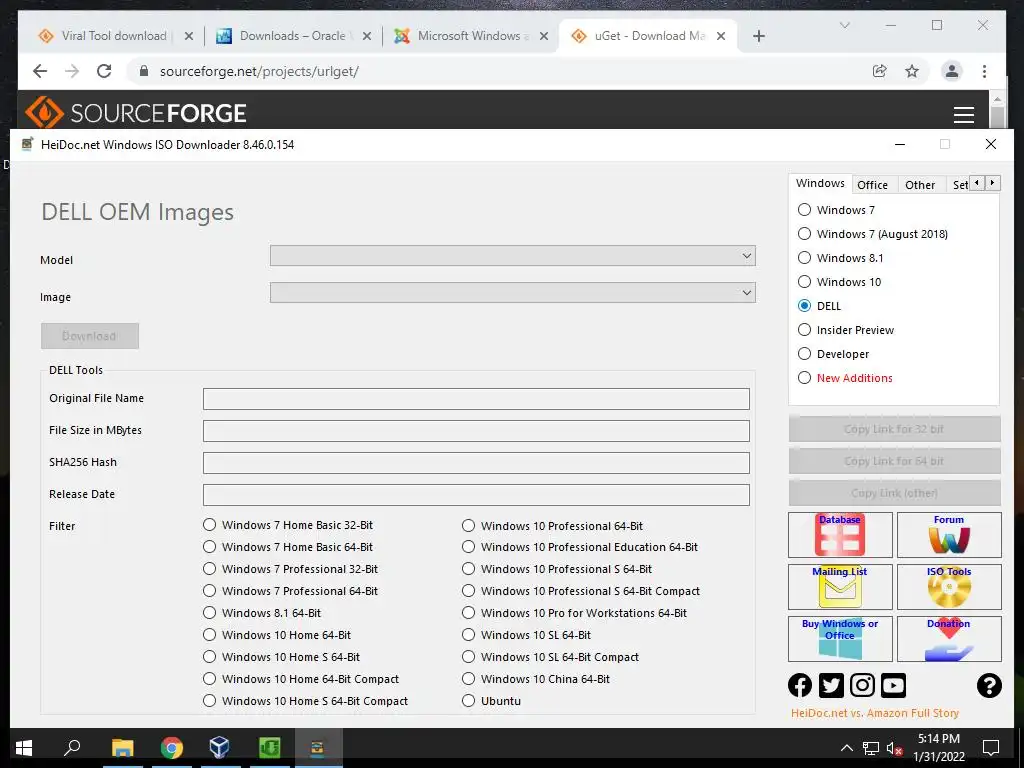This screenshot has width=1024, height=768.
Task: Open Chrome tab search chevron
Action: 844,25
